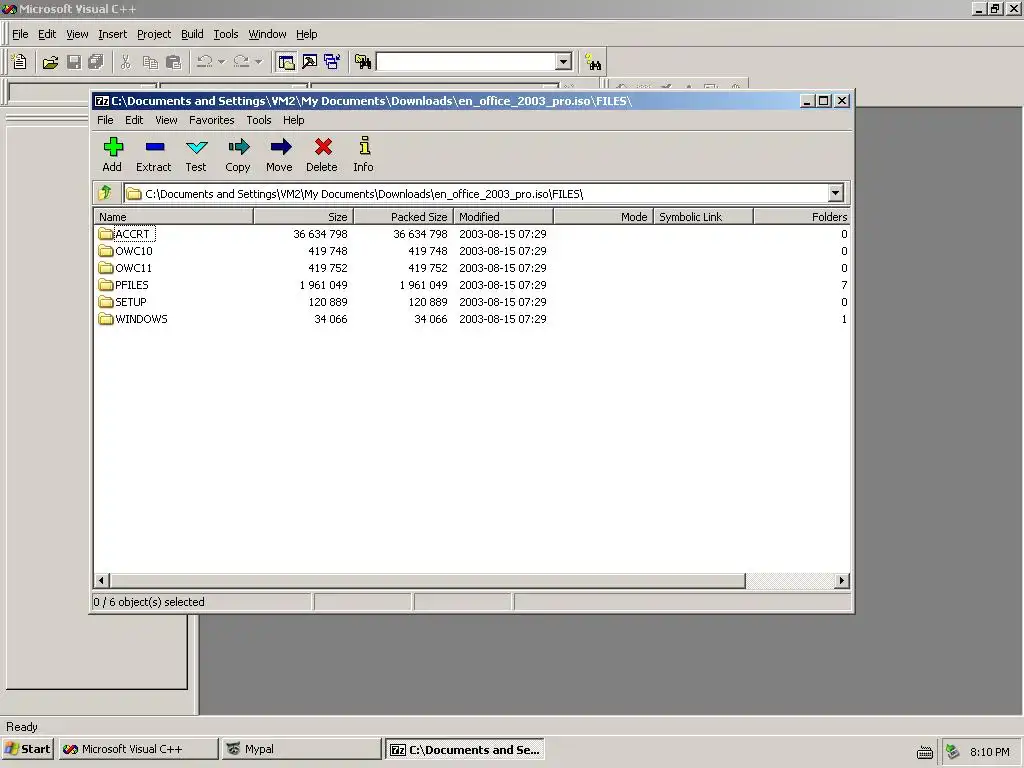Click the Open file icon in Visual C++
This screenshot has height=768, width=1024.
point(50,62)
